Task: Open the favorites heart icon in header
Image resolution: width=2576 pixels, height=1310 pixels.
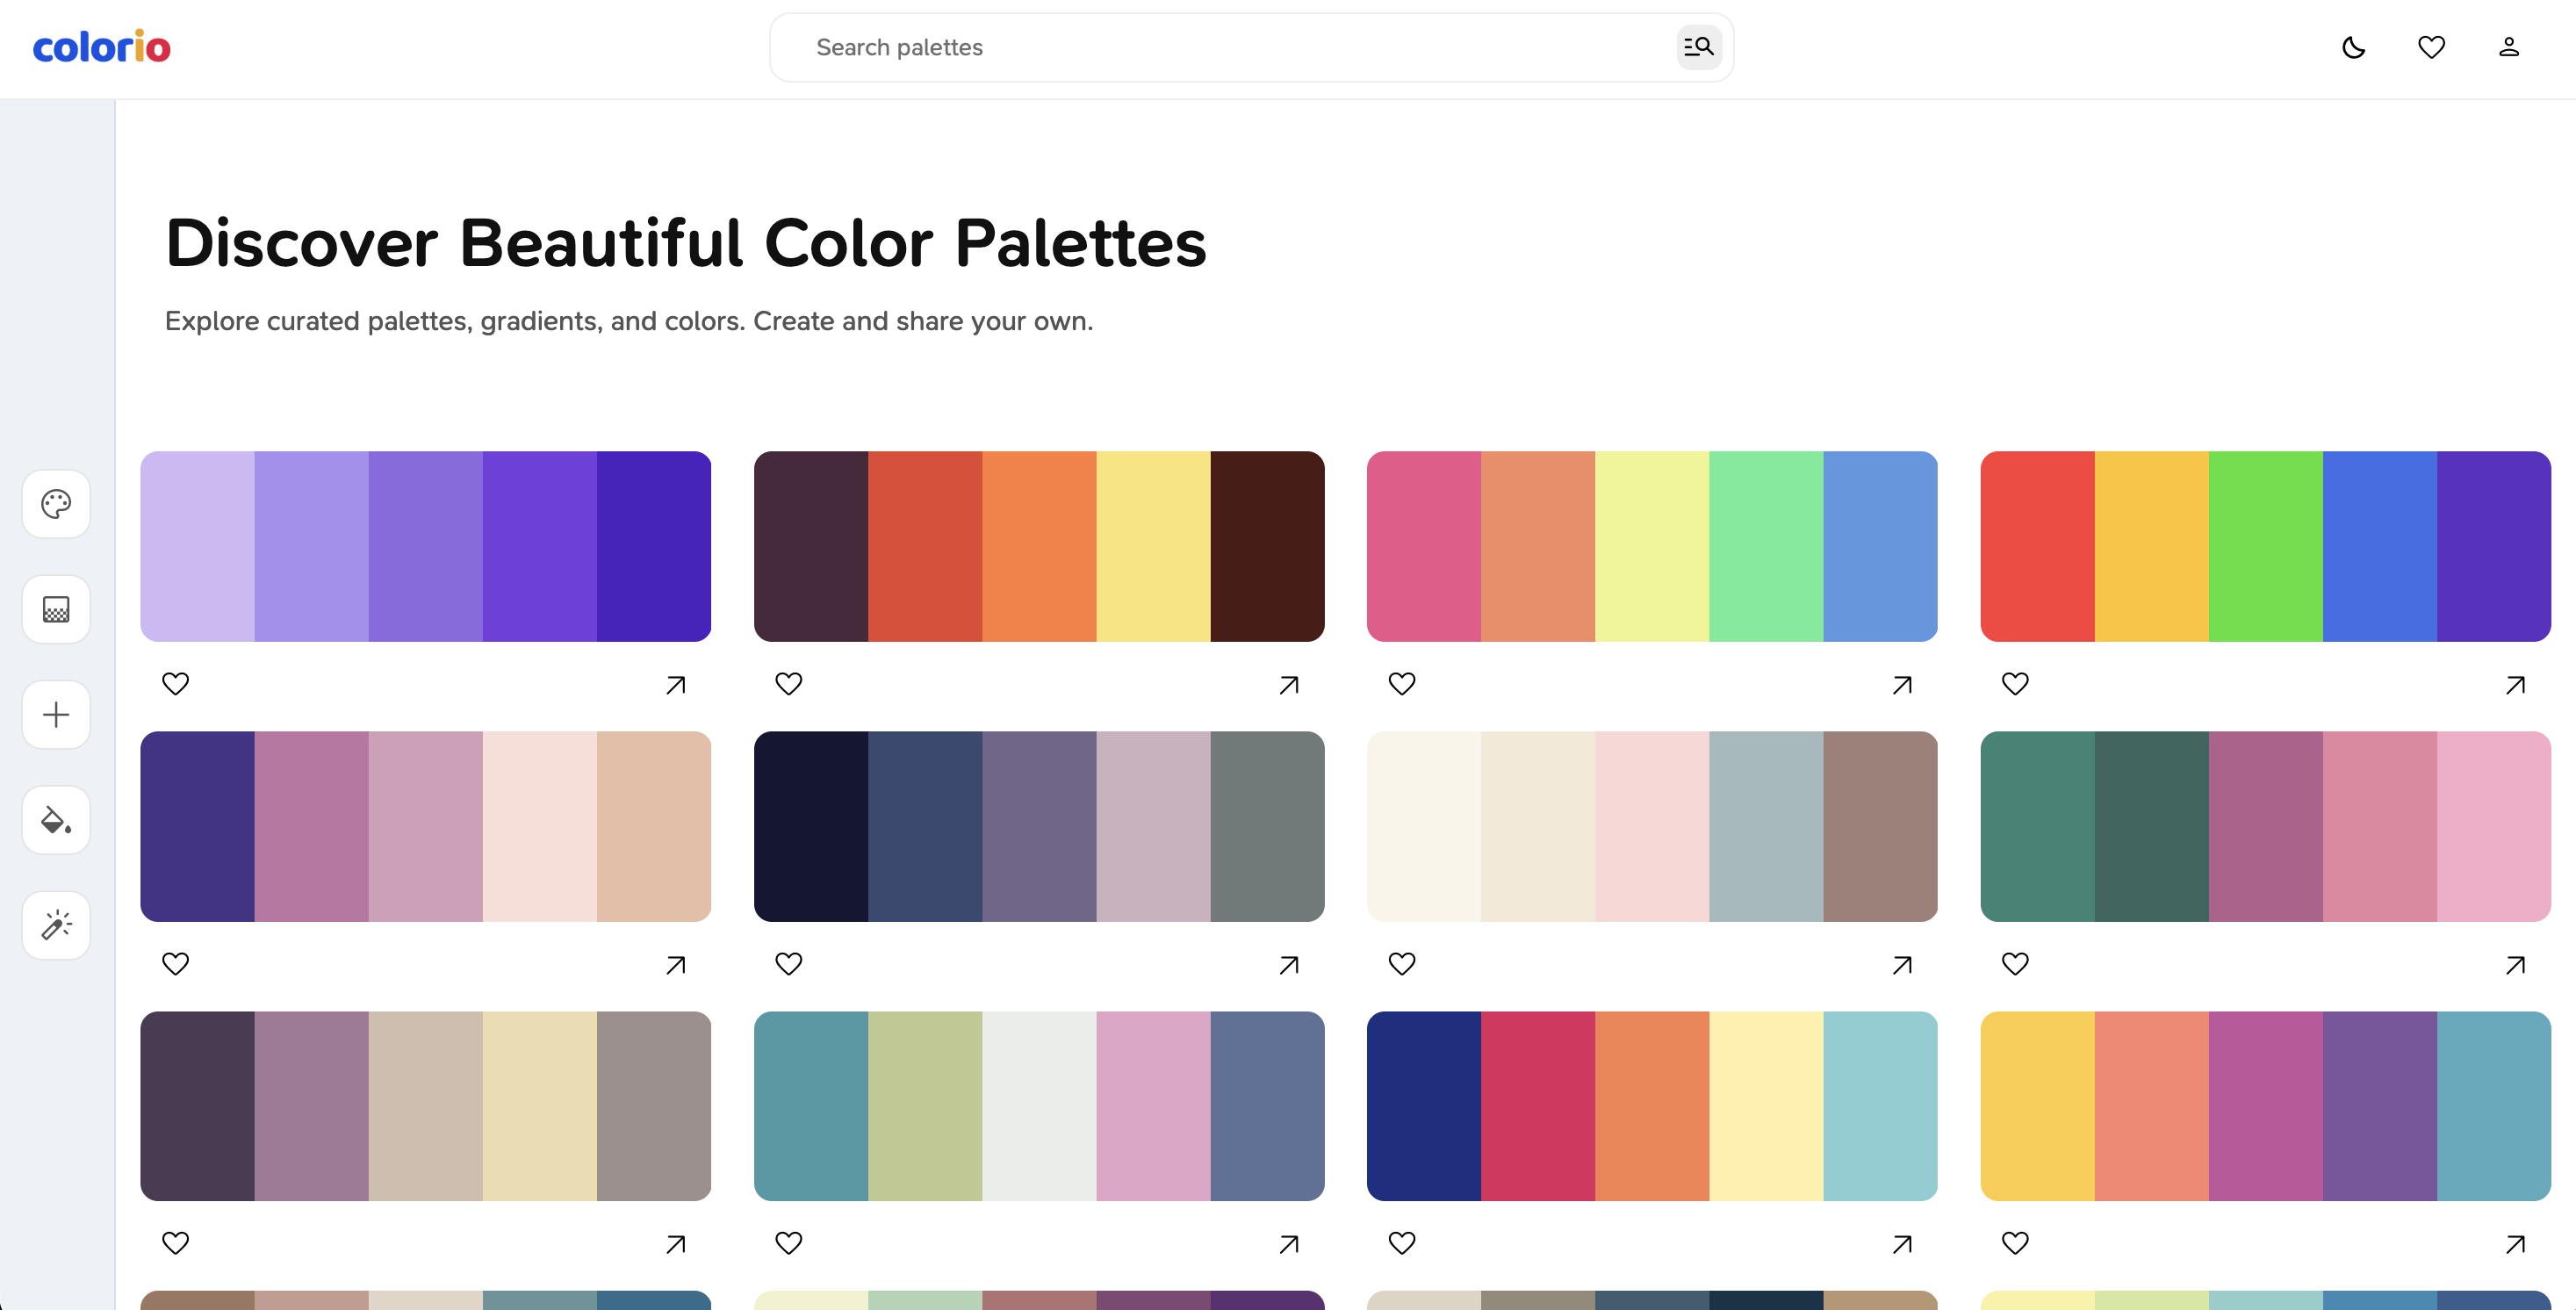Action: coord(2431,47)
